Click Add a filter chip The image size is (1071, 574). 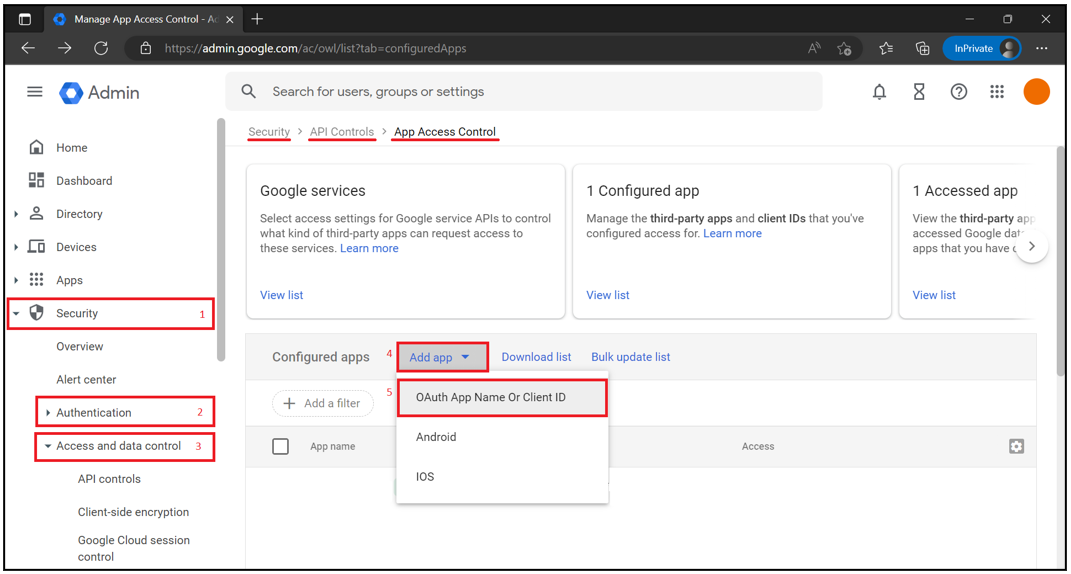[x=322, y=403]
